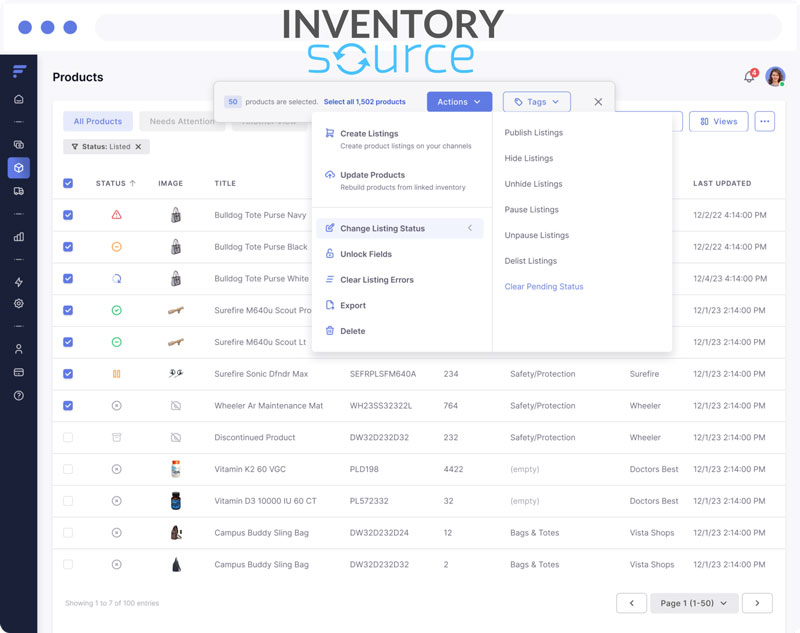
Task: Open the user account sidebar icon
Action: 19,349
